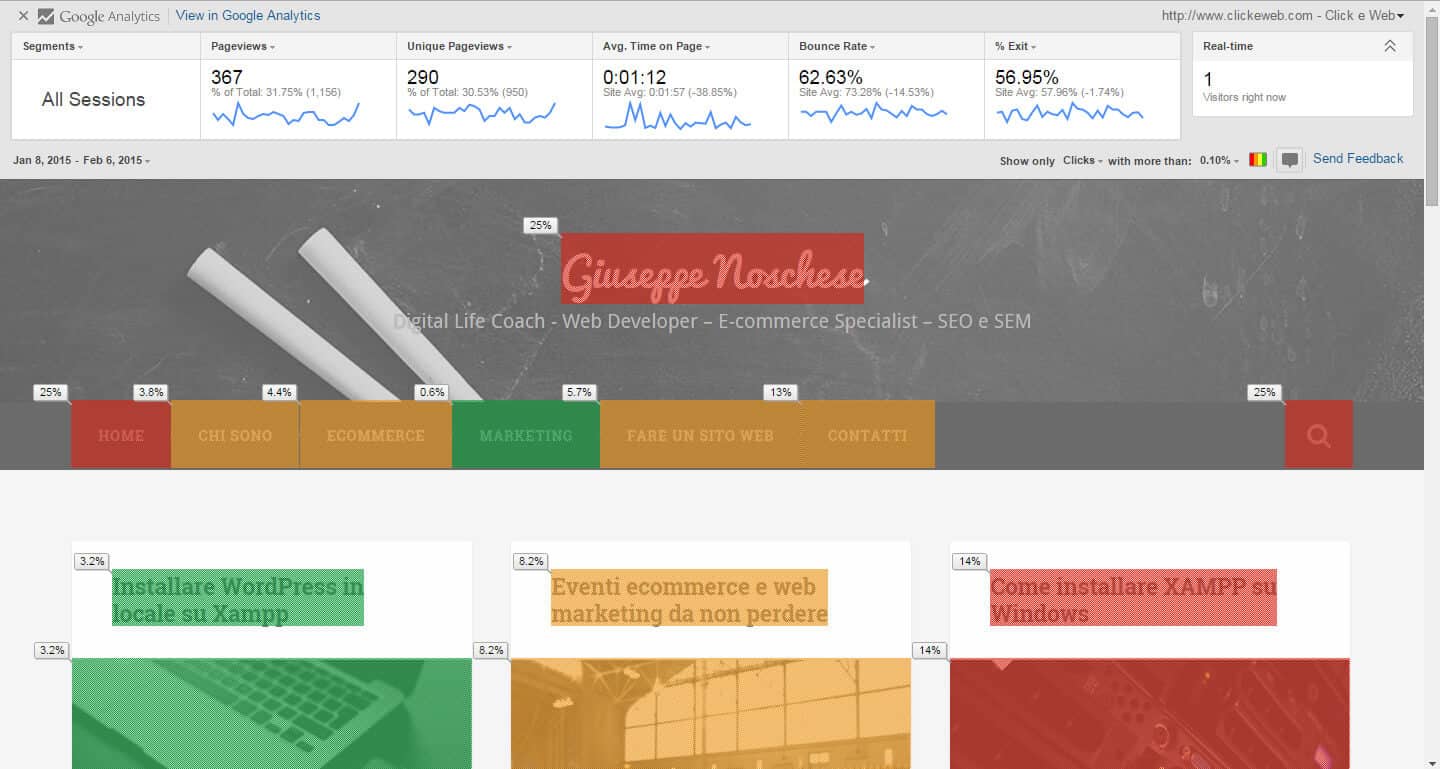1440x769 pixels.
Task: Open the % Exit metric dropdown
Action: coord(1015,46)
